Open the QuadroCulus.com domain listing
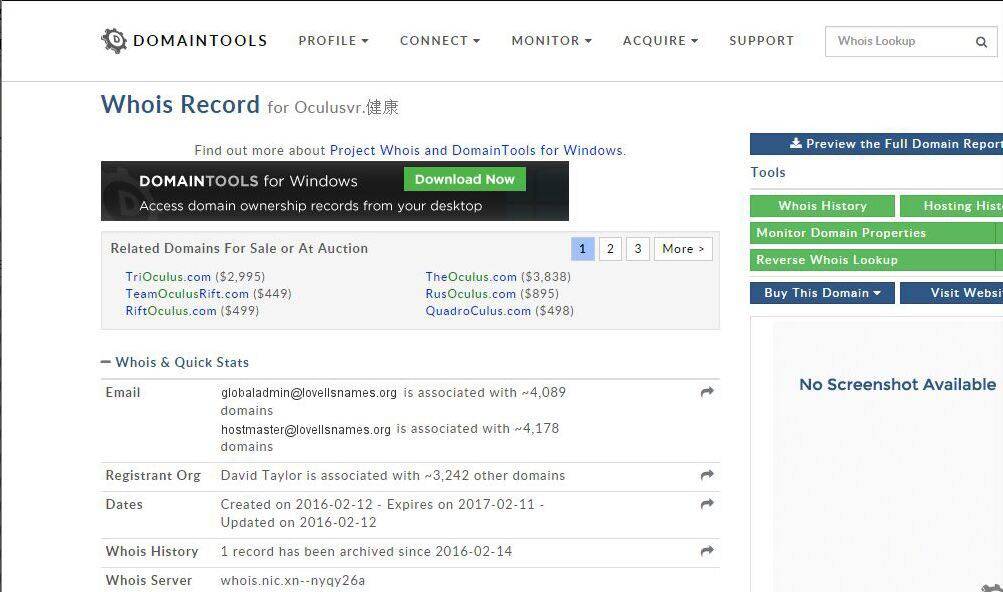Screen dimensions: 1003x592 tap(478, 311)
